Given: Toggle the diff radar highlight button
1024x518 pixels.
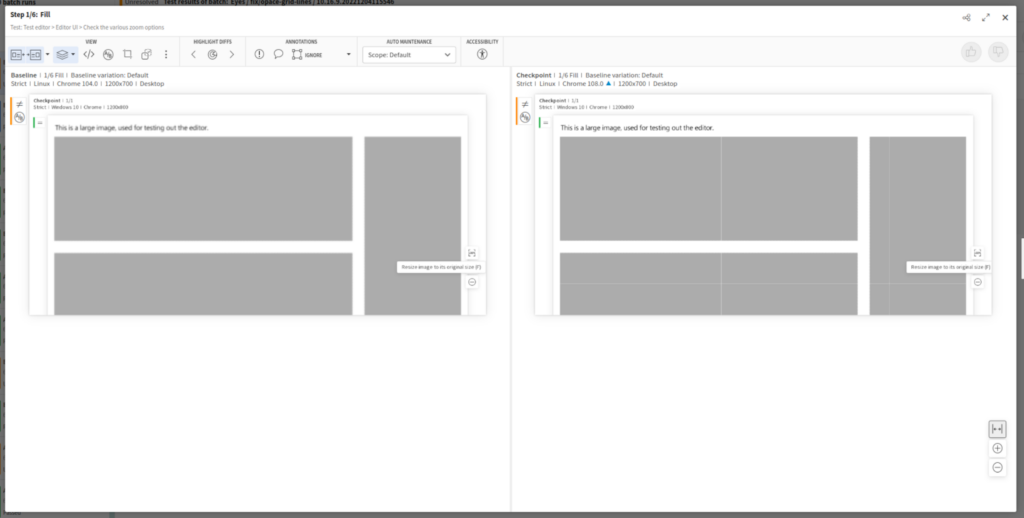Looking at the screenshot, I should [212, 54].
